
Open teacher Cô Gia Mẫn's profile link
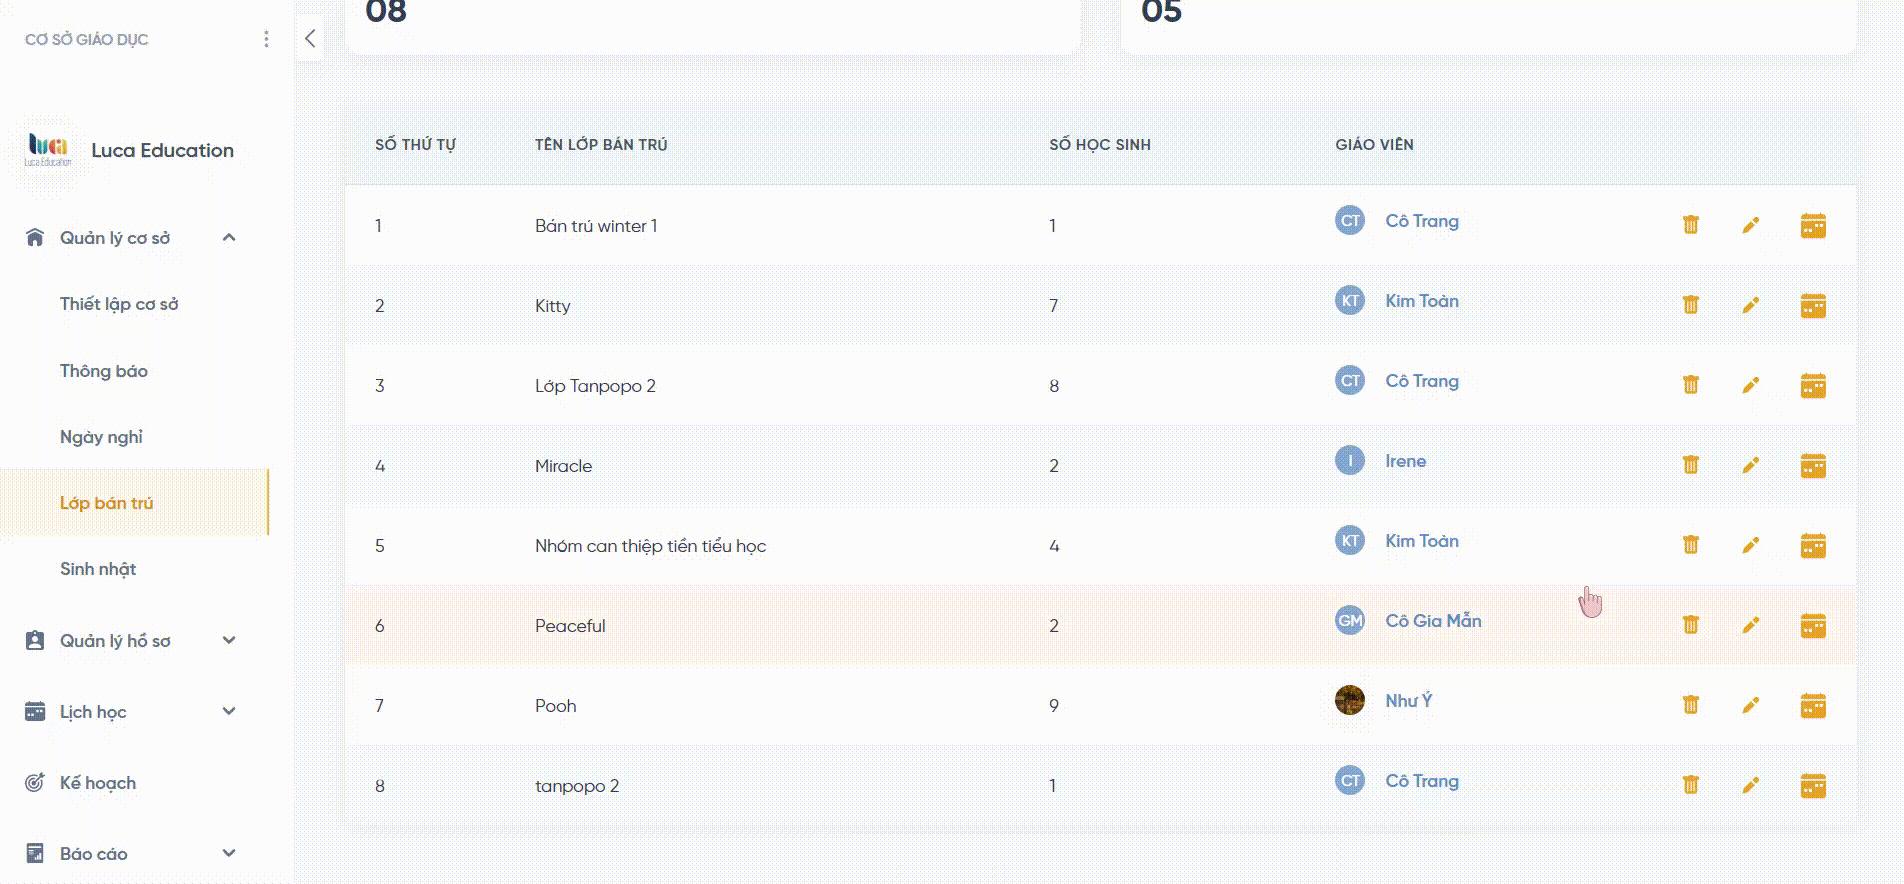coord(1433,621)
